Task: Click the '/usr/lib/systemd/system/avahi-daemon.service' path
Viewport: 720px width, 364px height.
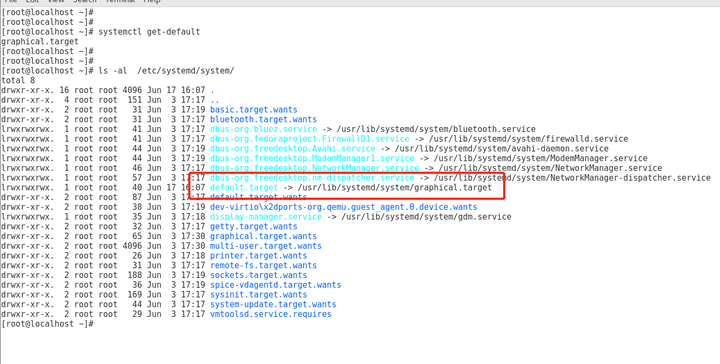Action: [501, 149]
